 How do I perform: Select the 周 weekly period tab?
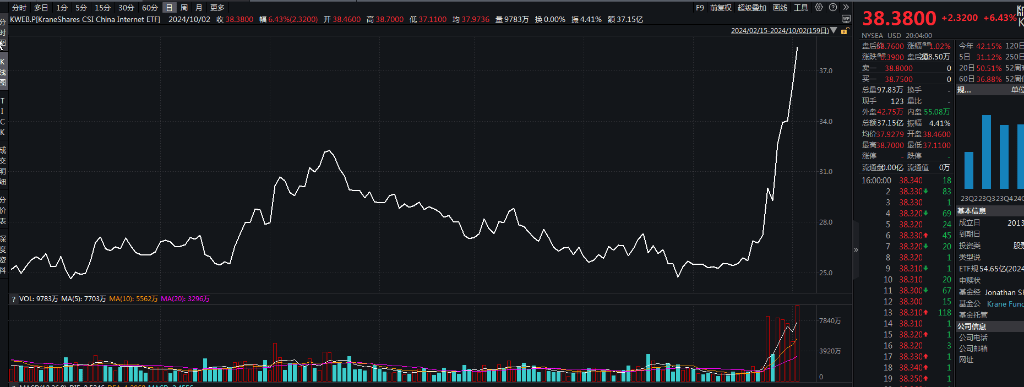[184, 8]
